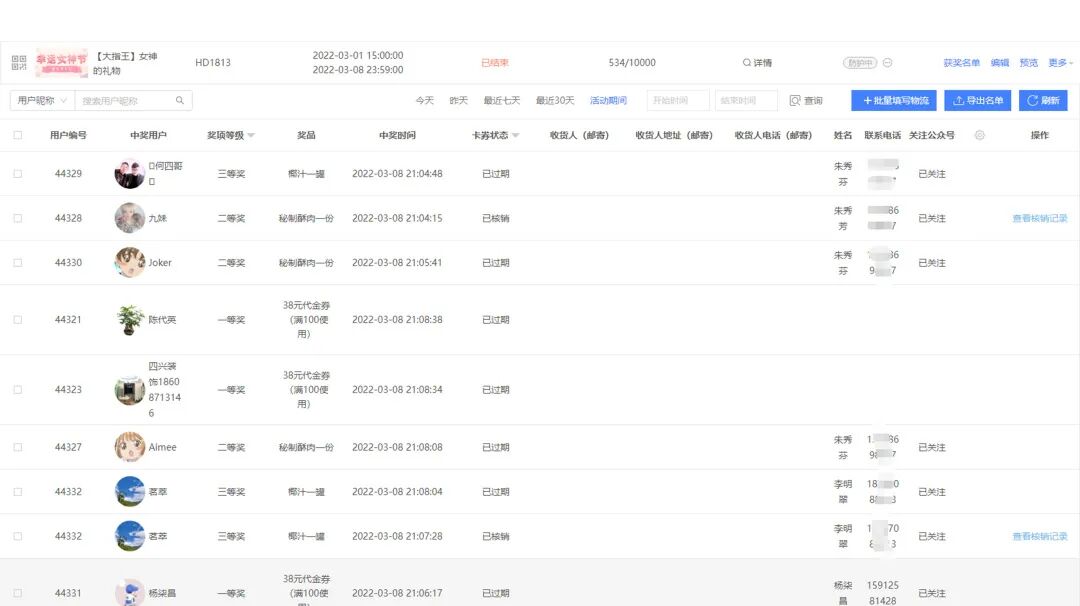The image size is (1080, 606).
Task: Click the export icon on the 导出名单 button
Action: (x=958, y=100)
